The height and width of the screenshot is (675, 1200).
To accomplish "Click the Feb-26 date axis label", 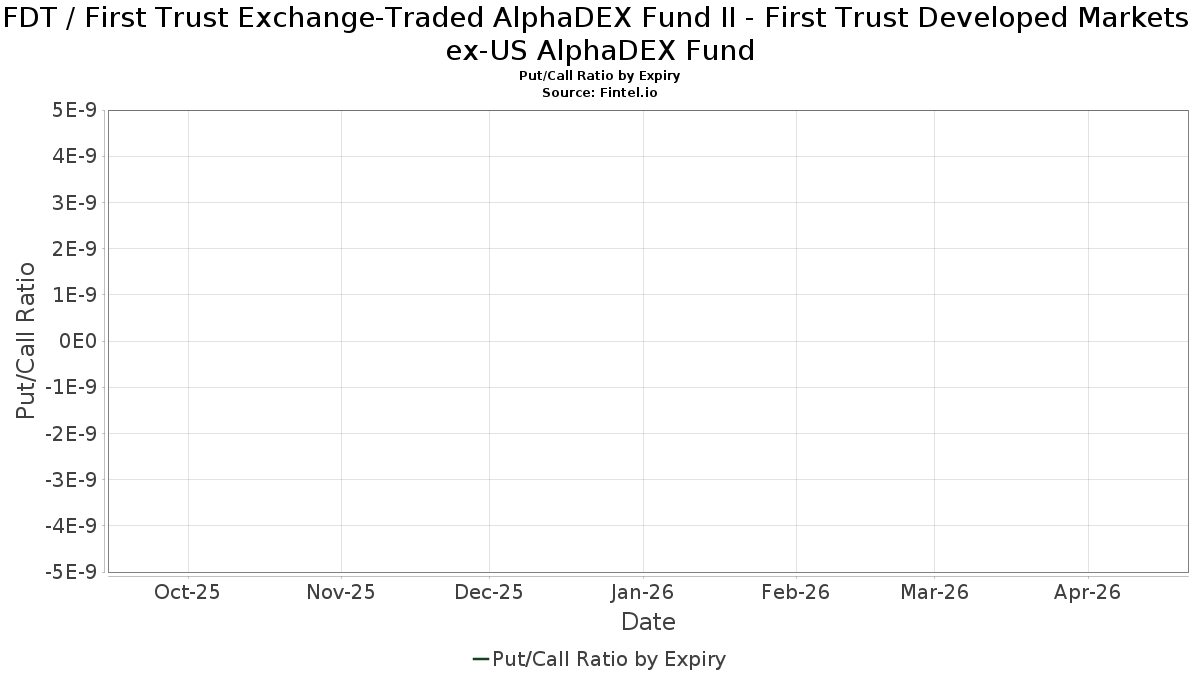I will pos(796,592).
